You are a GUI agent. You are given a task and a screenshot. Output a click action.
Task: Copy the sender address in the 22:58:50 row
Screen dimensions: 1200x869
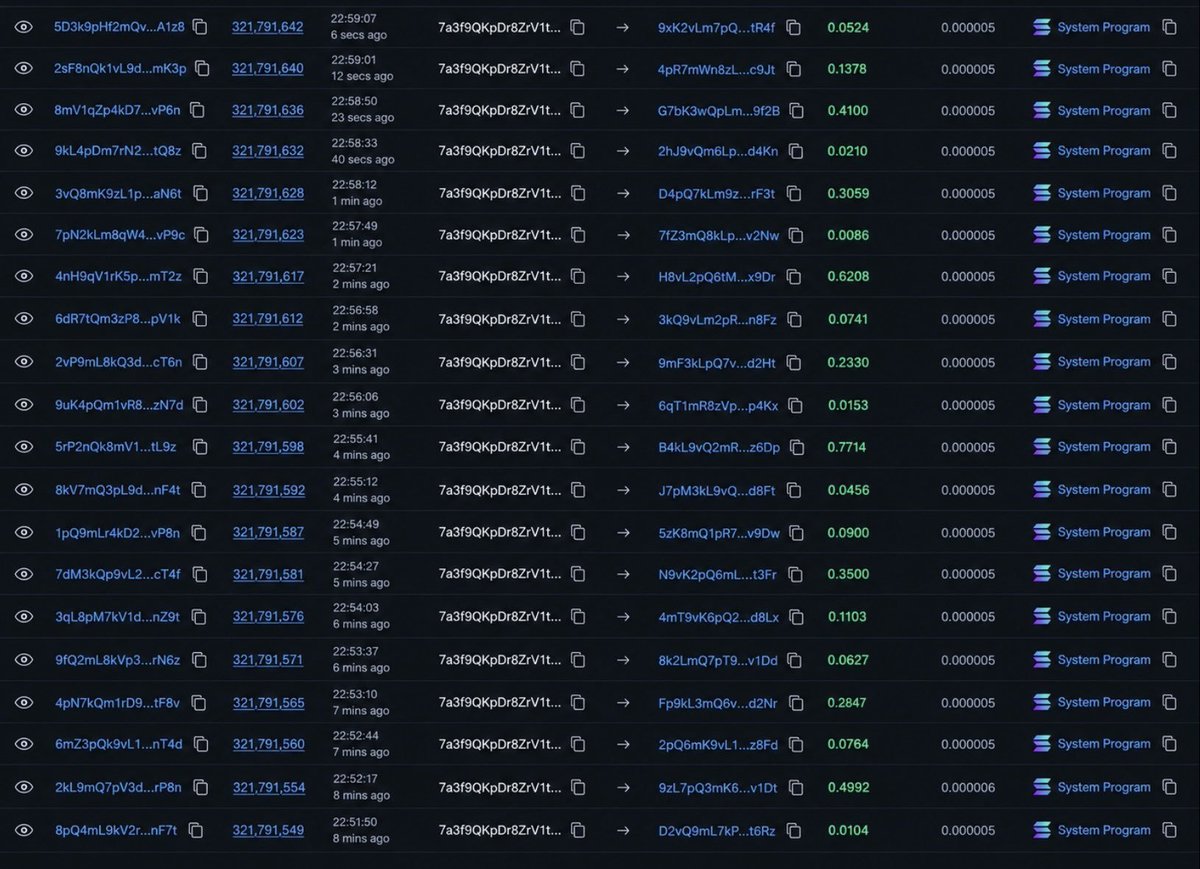coord(577,110)
